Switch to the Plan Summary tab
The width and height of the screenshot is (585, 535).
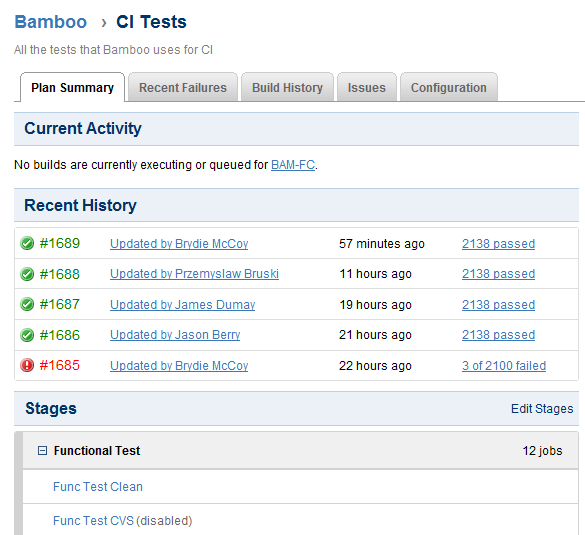(72, 88)
